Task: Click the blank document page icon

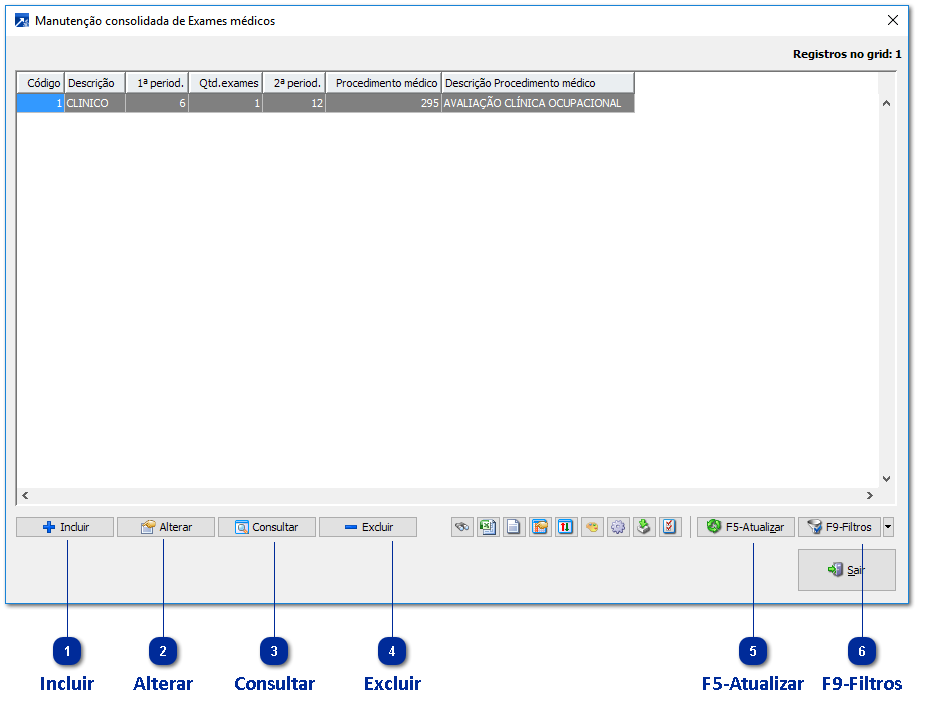Action: 514,527
